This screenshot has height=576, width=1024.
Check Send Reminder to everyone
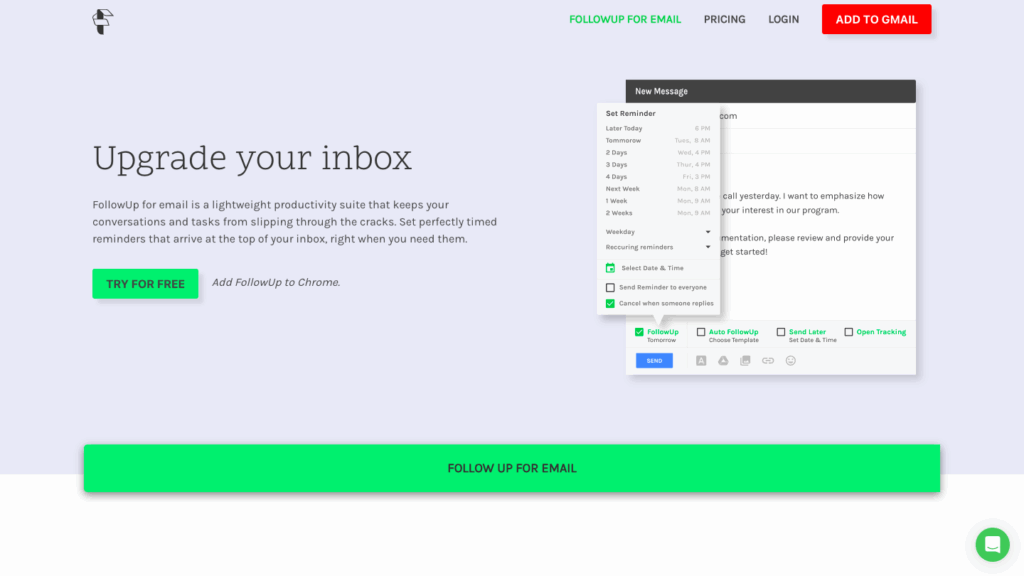point(610,287)
